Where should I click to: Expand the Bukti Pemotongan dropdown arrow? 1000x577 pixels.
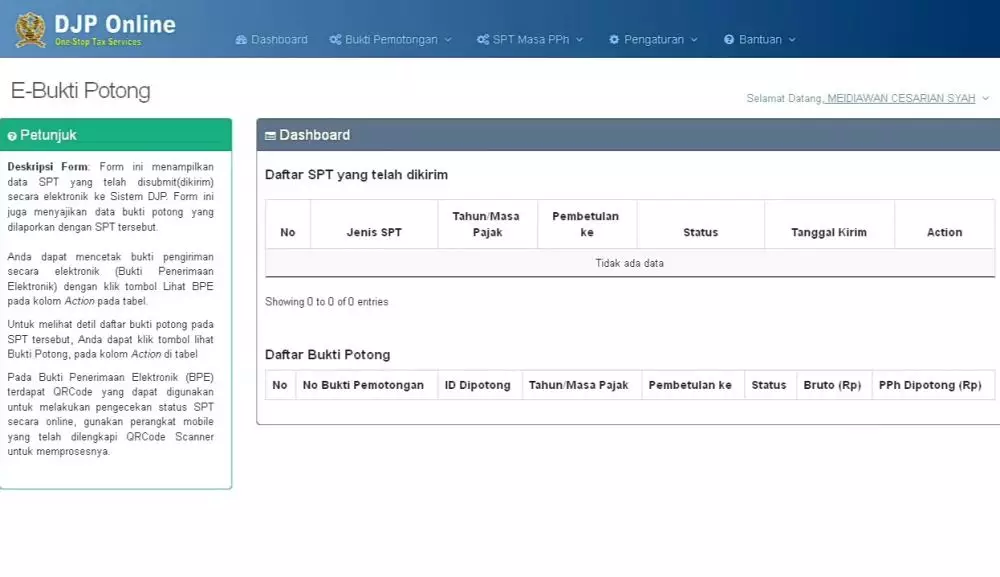[x=448, y=40]
